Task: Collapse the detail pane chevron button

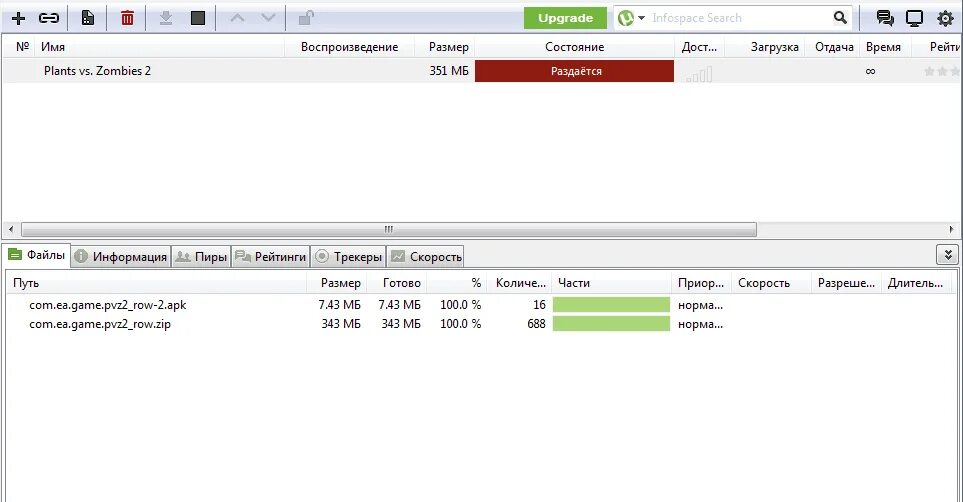Action: [x=948, y=254]
